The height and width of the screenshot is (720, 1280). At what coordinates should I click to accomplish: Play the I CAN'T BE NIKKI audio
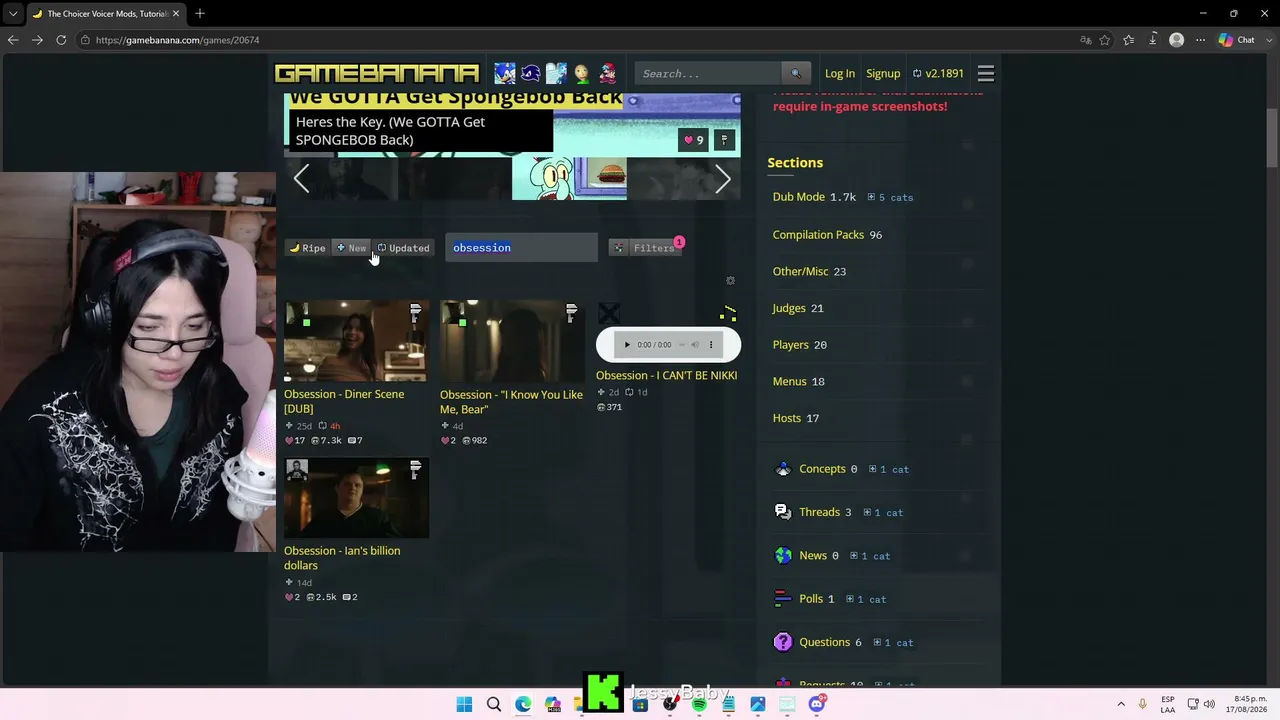tap(627, 345)
